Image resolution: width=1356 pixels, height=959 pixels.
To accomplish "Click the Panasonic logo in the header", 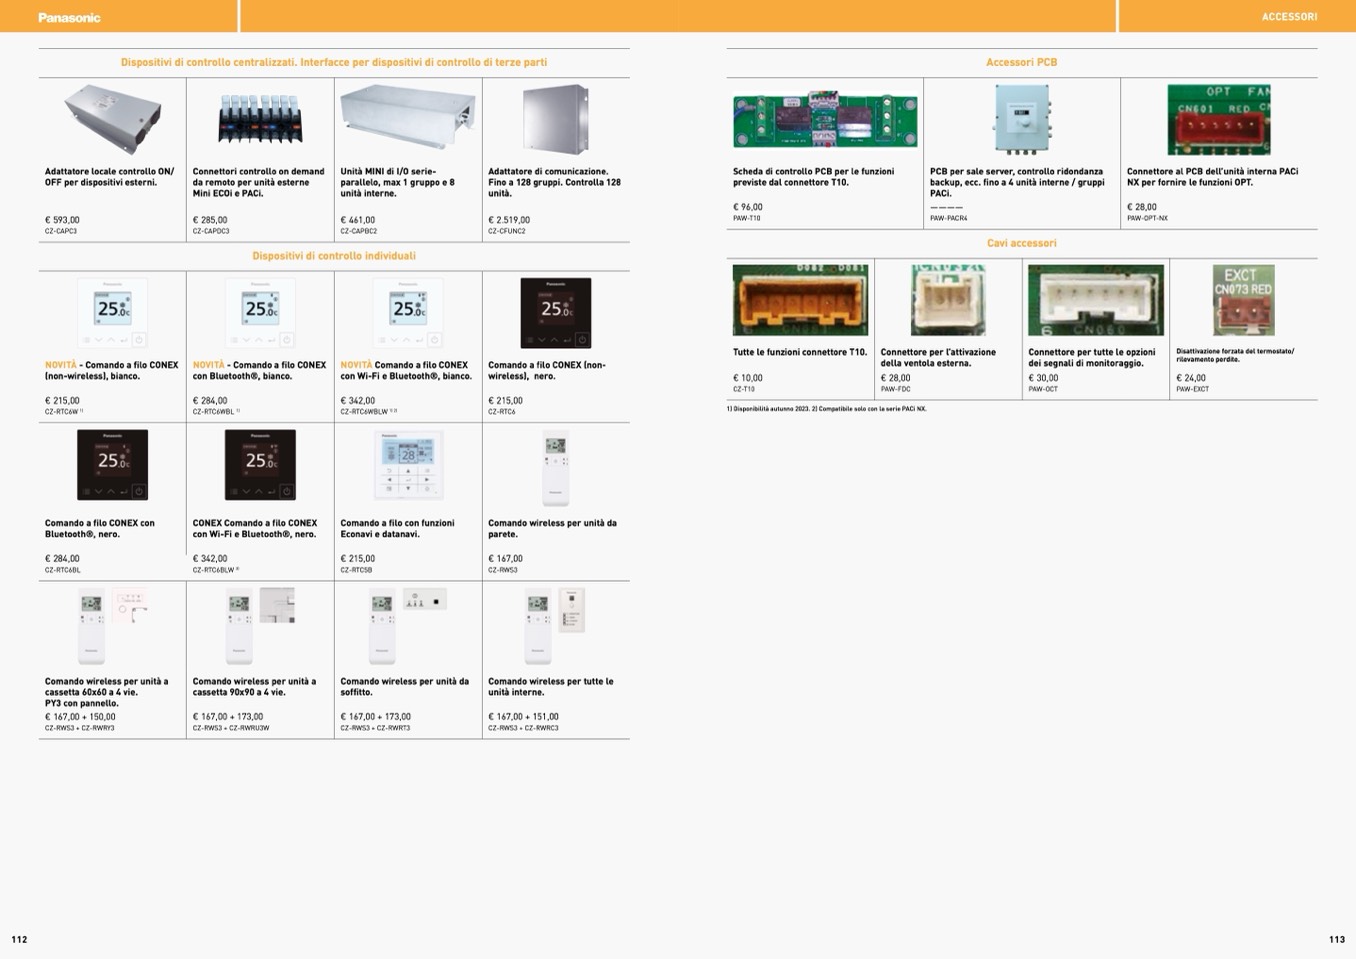I will [x=69, y=17].
